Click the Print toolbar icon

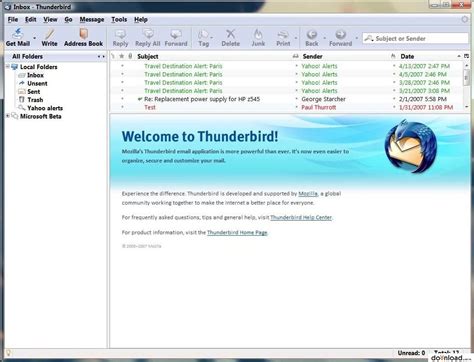tap(283, 34)
